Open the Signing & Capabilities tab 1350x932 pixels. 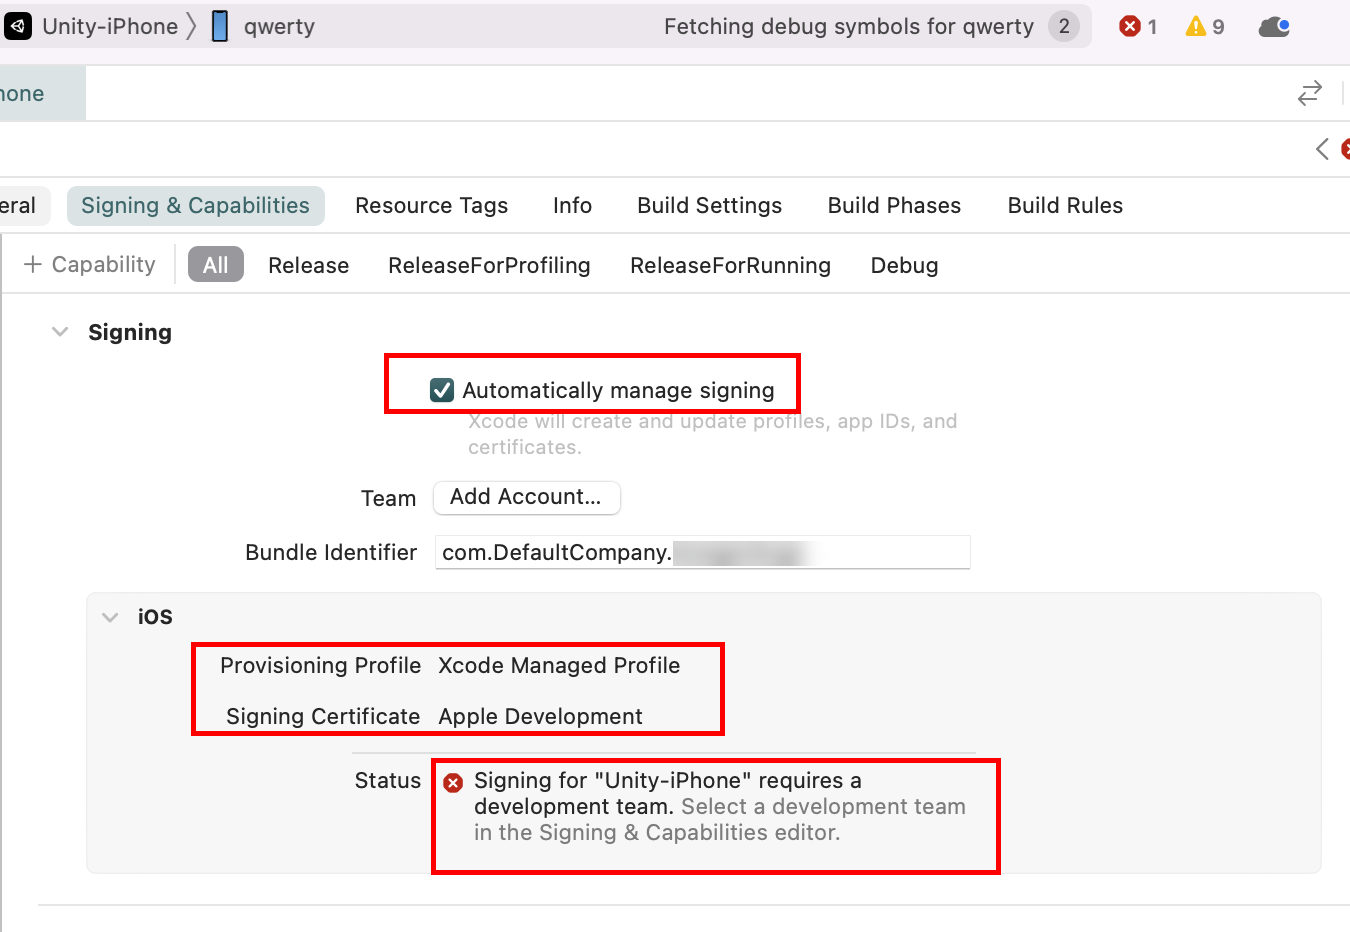click(x=196, y=205)
